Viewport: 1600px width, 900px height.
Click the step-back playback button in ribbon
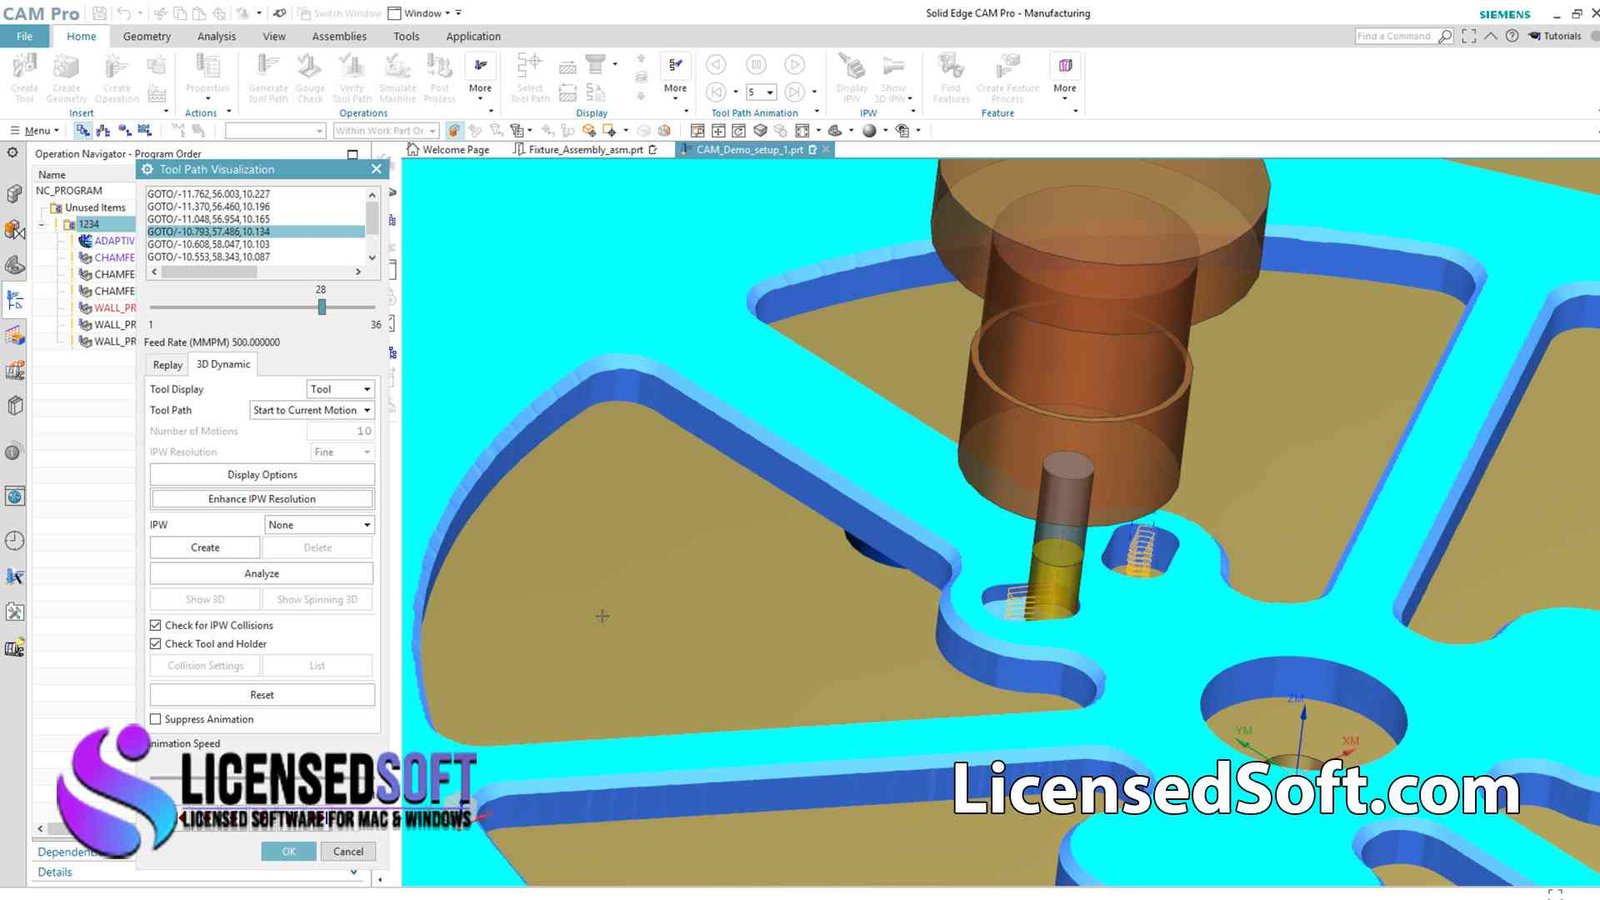pos(717,92)
